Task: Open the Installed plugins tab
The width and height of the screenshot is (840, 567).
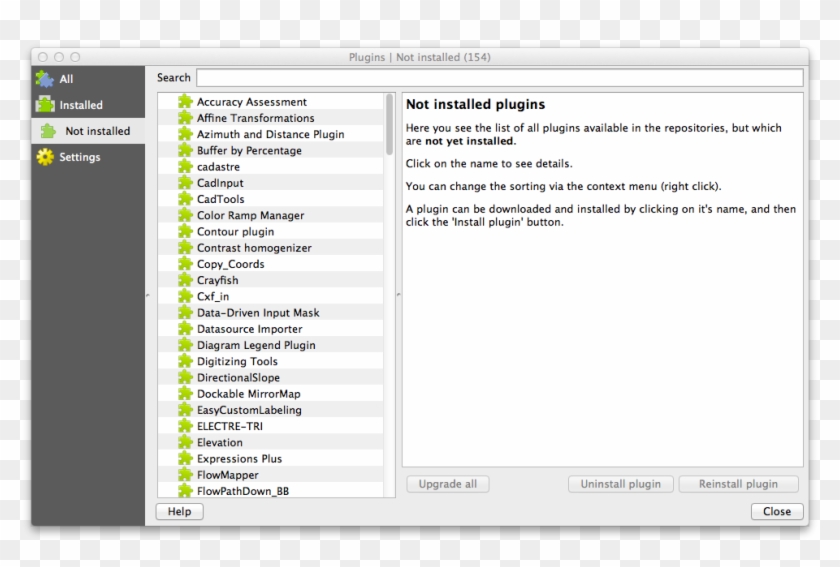Action: coord(88,105)
